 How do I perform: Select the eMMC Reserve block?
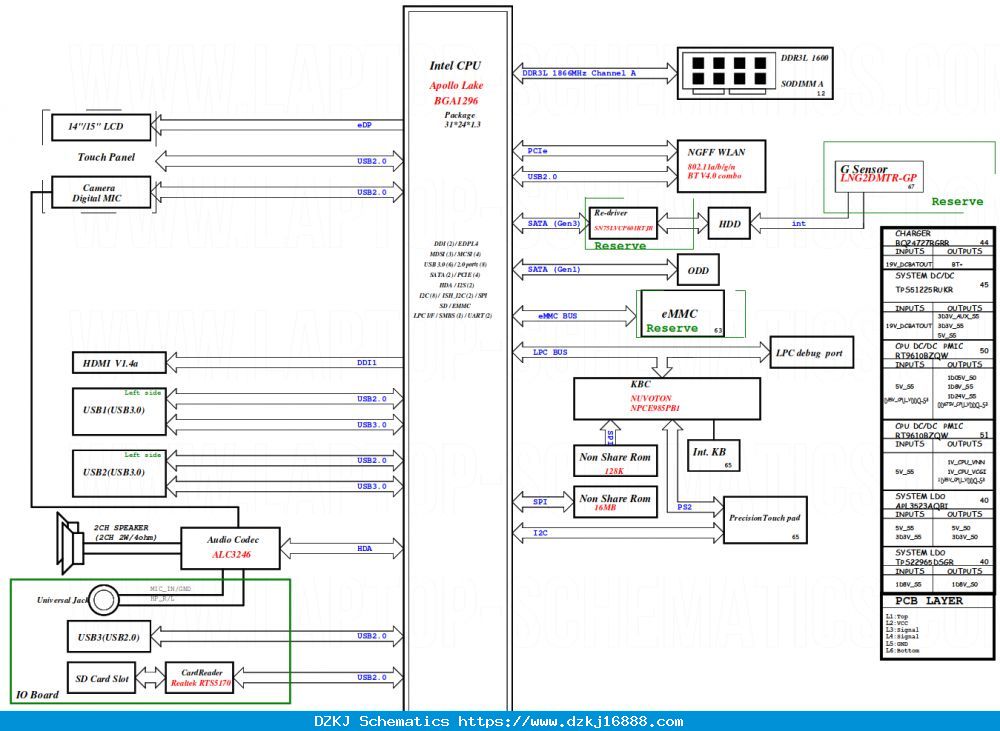(682, 314)
